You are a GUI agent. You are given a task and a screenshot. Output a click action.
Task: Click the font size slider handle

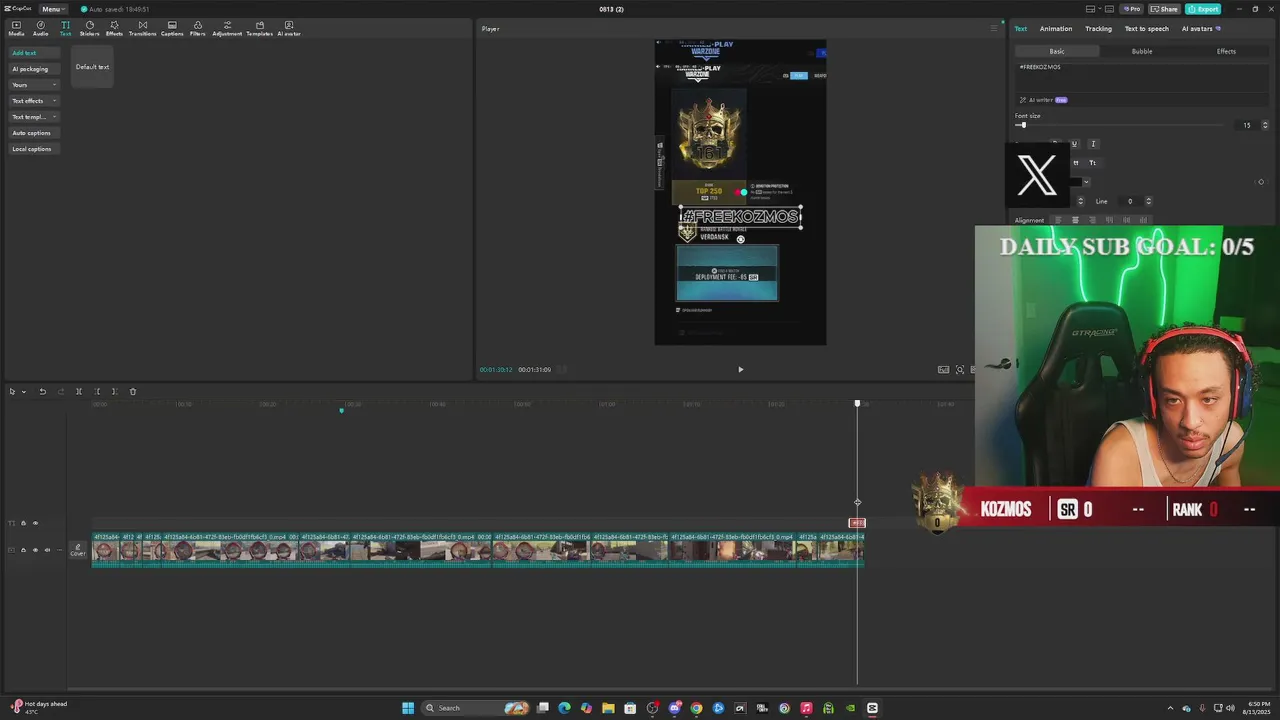(x=1023, y=125)
